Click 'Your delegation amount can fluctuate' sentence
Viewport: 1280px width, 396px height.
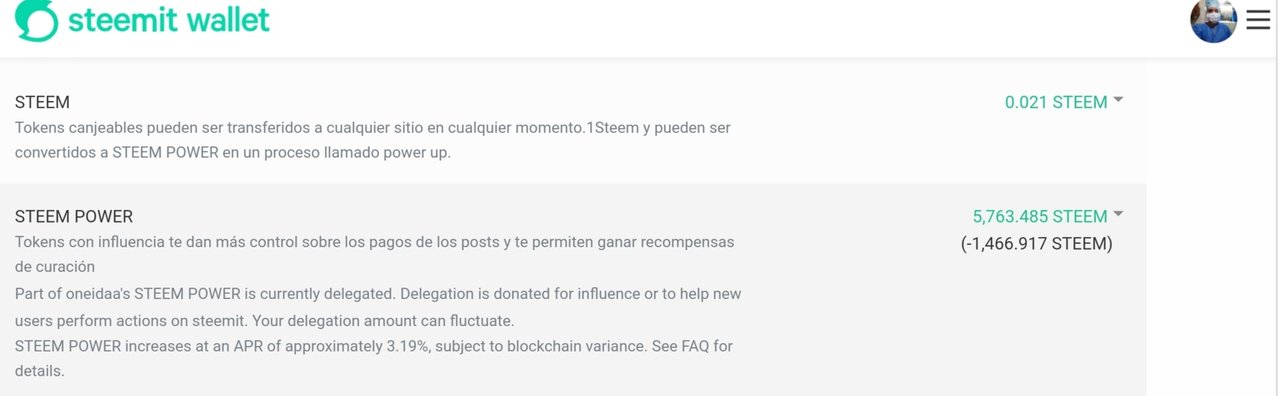pos(383,321)
